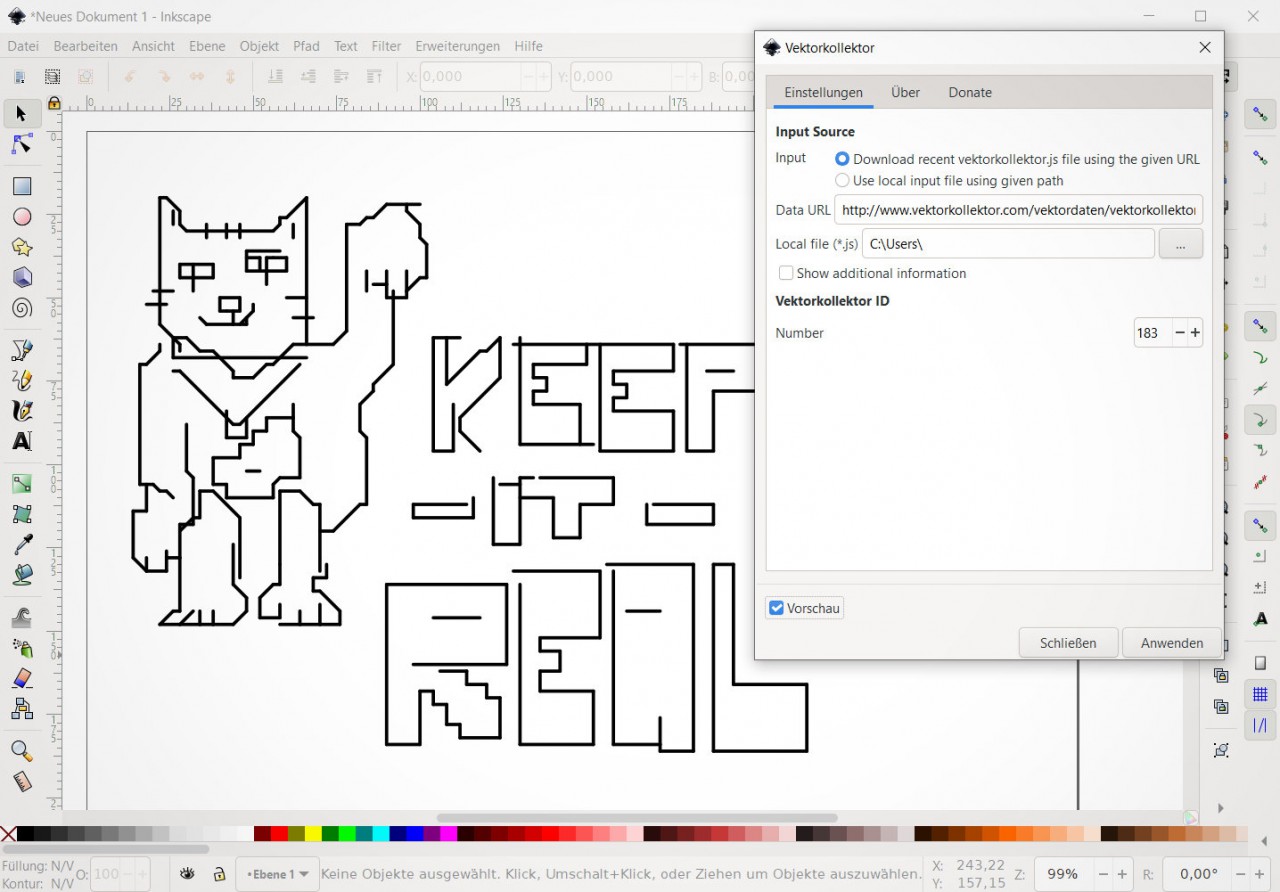Screen dimensions: 1280x892
Task: Increase Vektorkollektor ID number with plus
Action: [x=1195, y=333]
